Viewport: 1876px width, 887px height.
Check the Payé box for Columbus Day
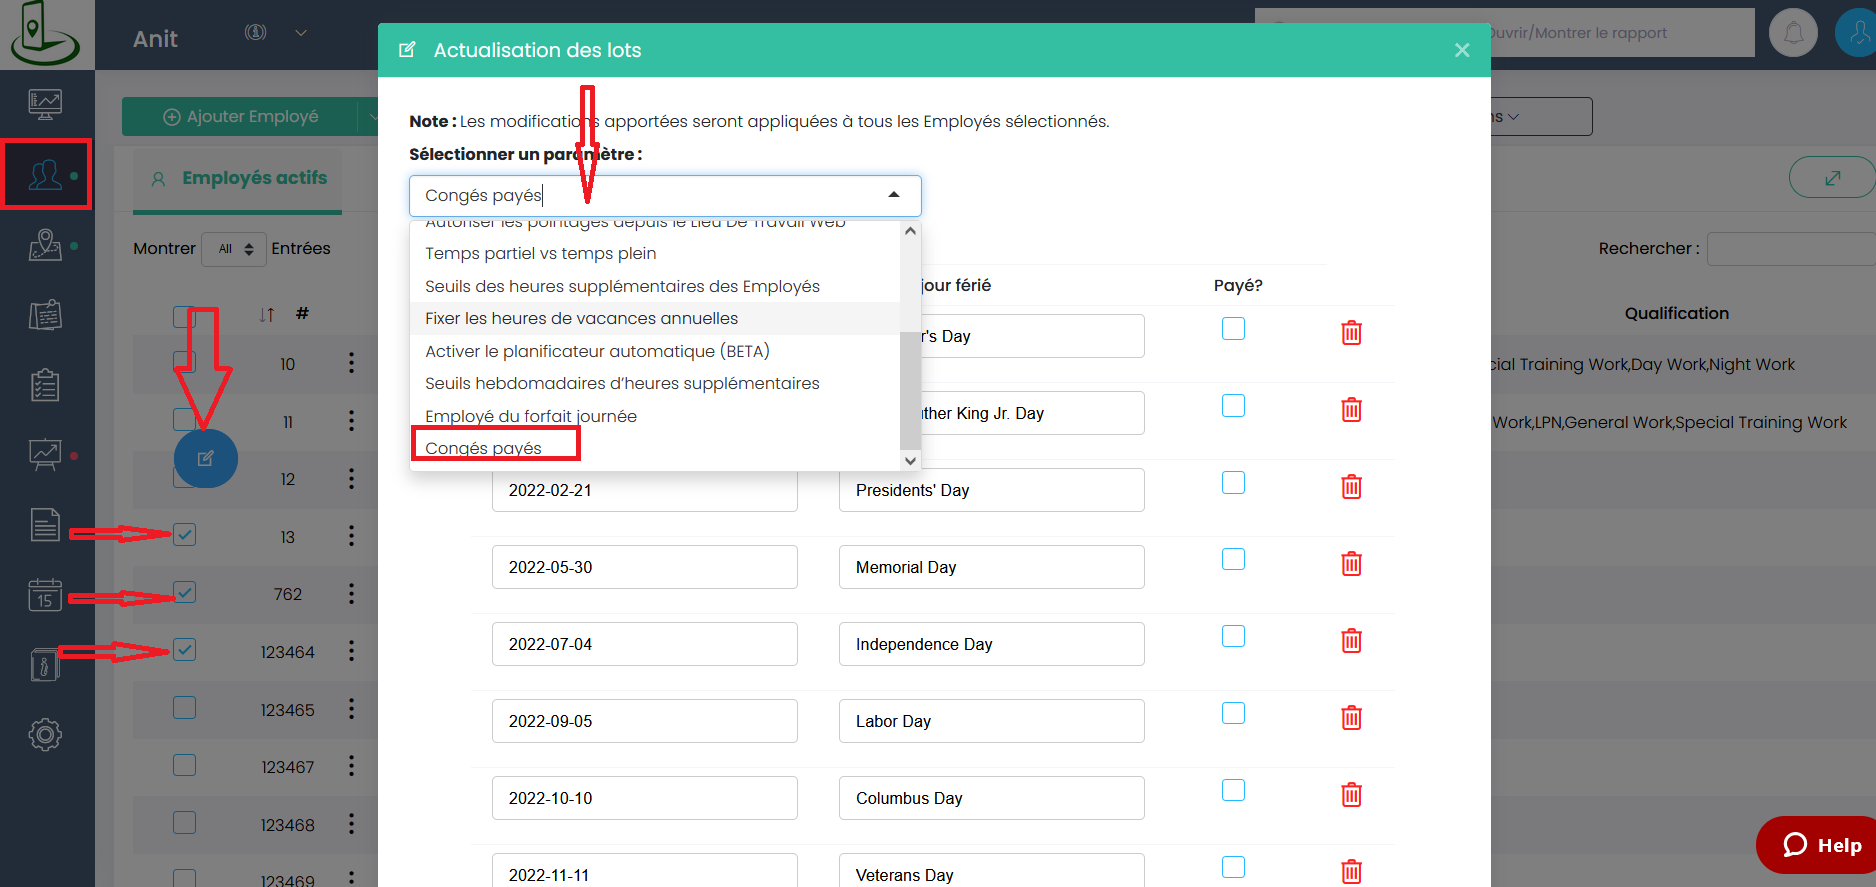(1233, 790)
